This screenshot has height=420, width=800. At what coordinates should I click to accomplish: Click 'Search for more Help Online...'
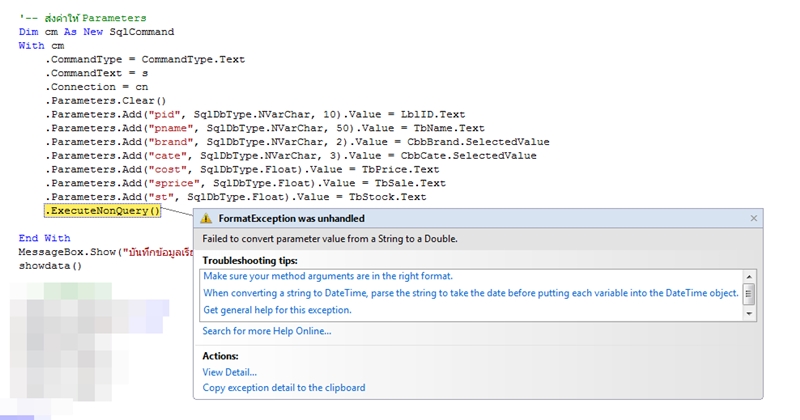pyautogui.click(x=267, y=331)
